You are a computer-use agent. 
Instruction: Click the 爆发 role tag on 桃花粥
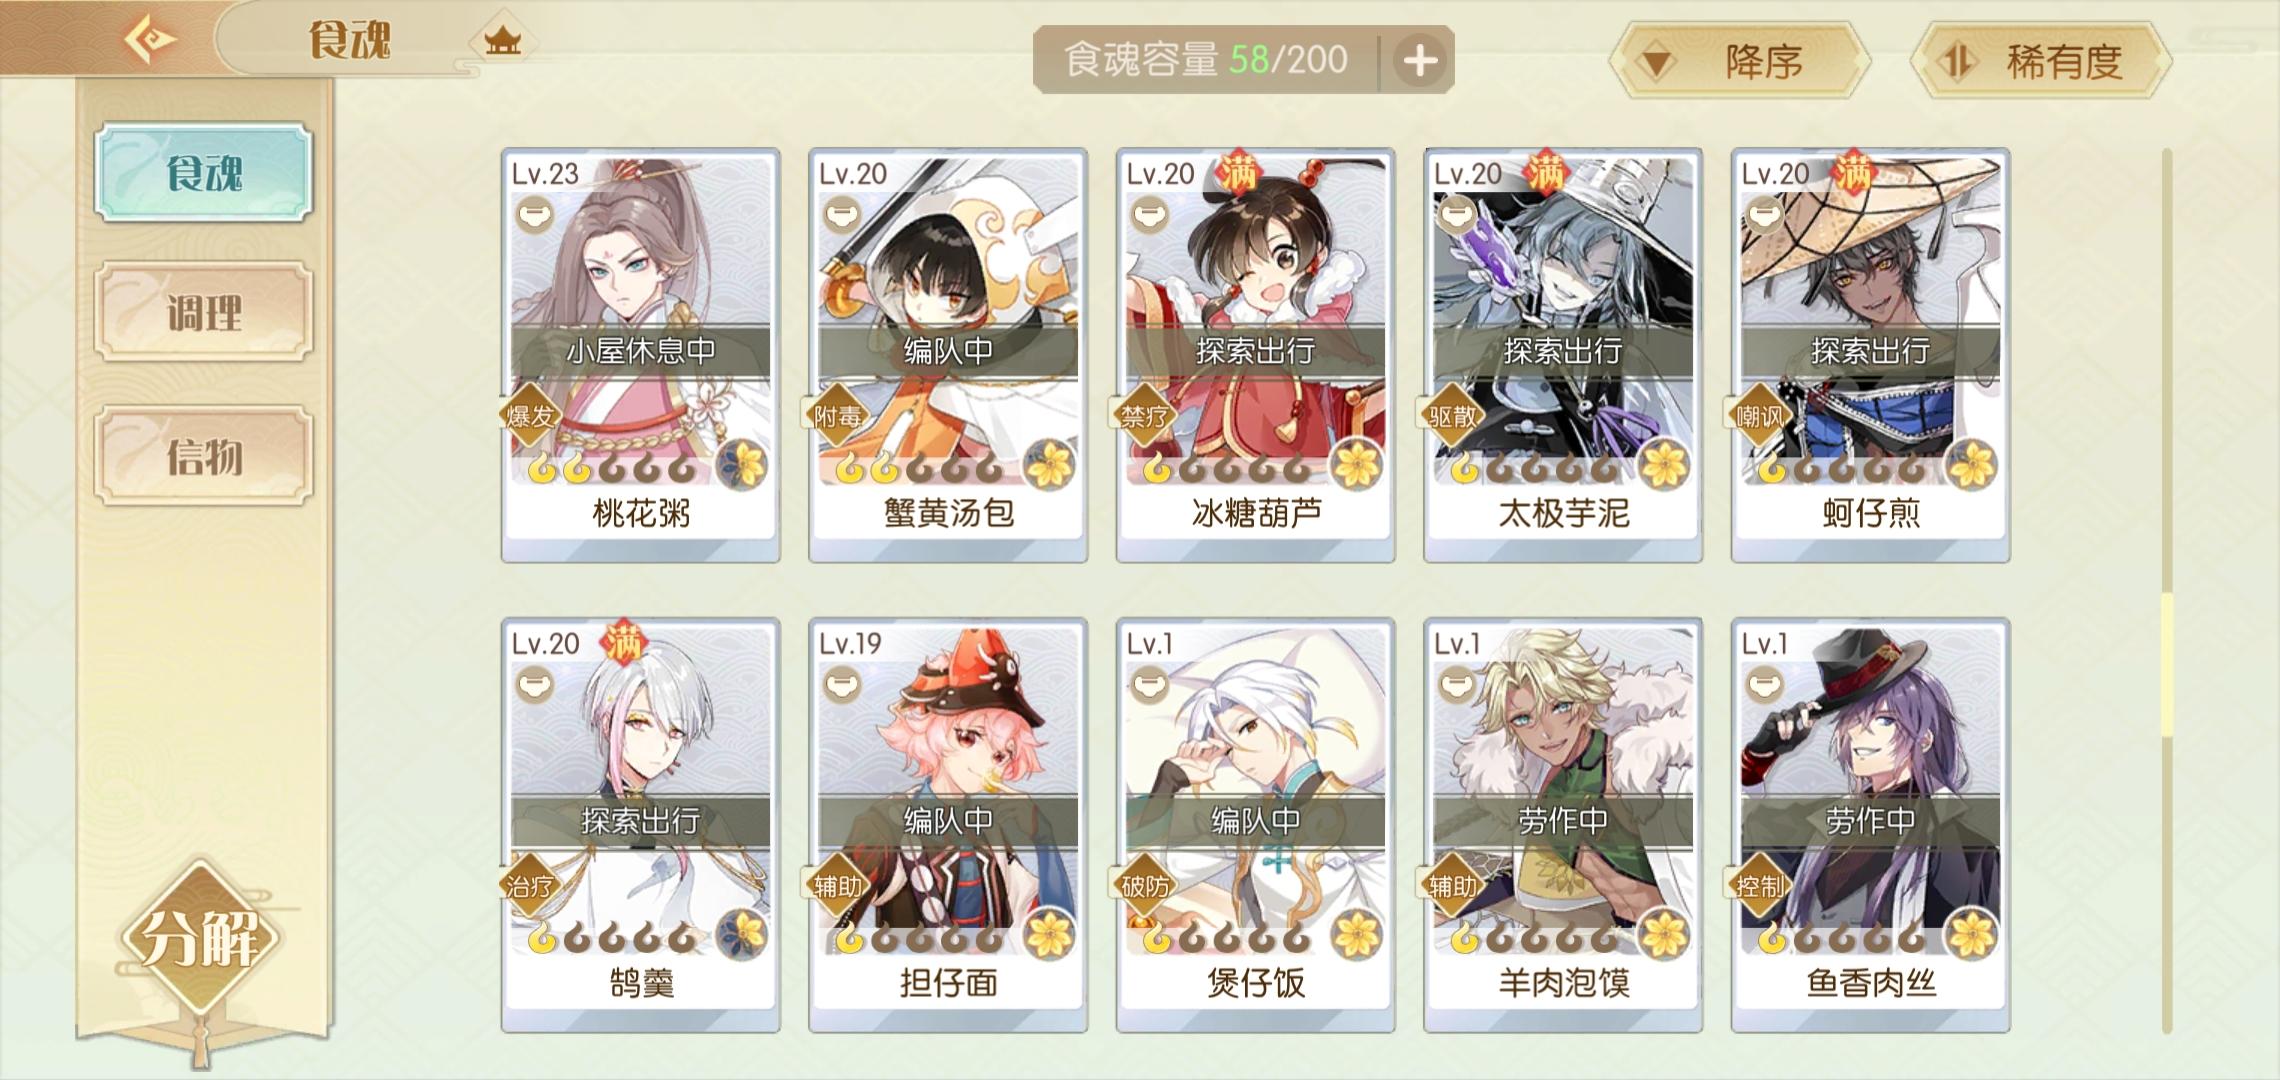pos(530,415)
